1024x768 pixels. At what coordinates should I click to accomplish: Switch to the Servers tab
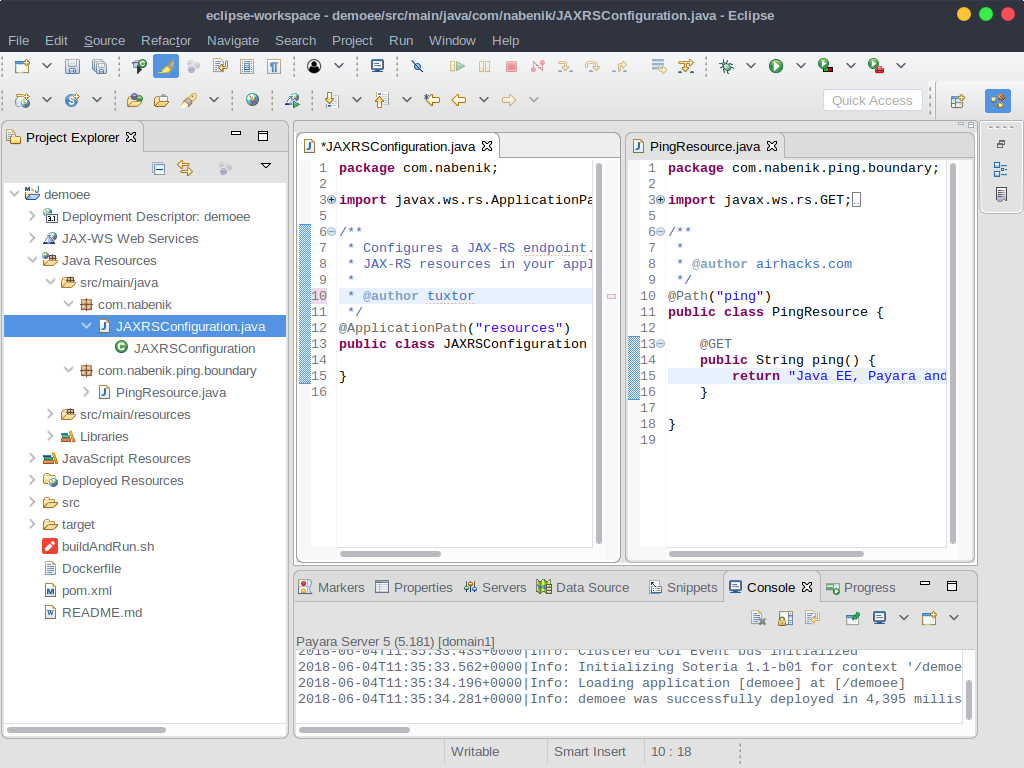coord(495,587)
